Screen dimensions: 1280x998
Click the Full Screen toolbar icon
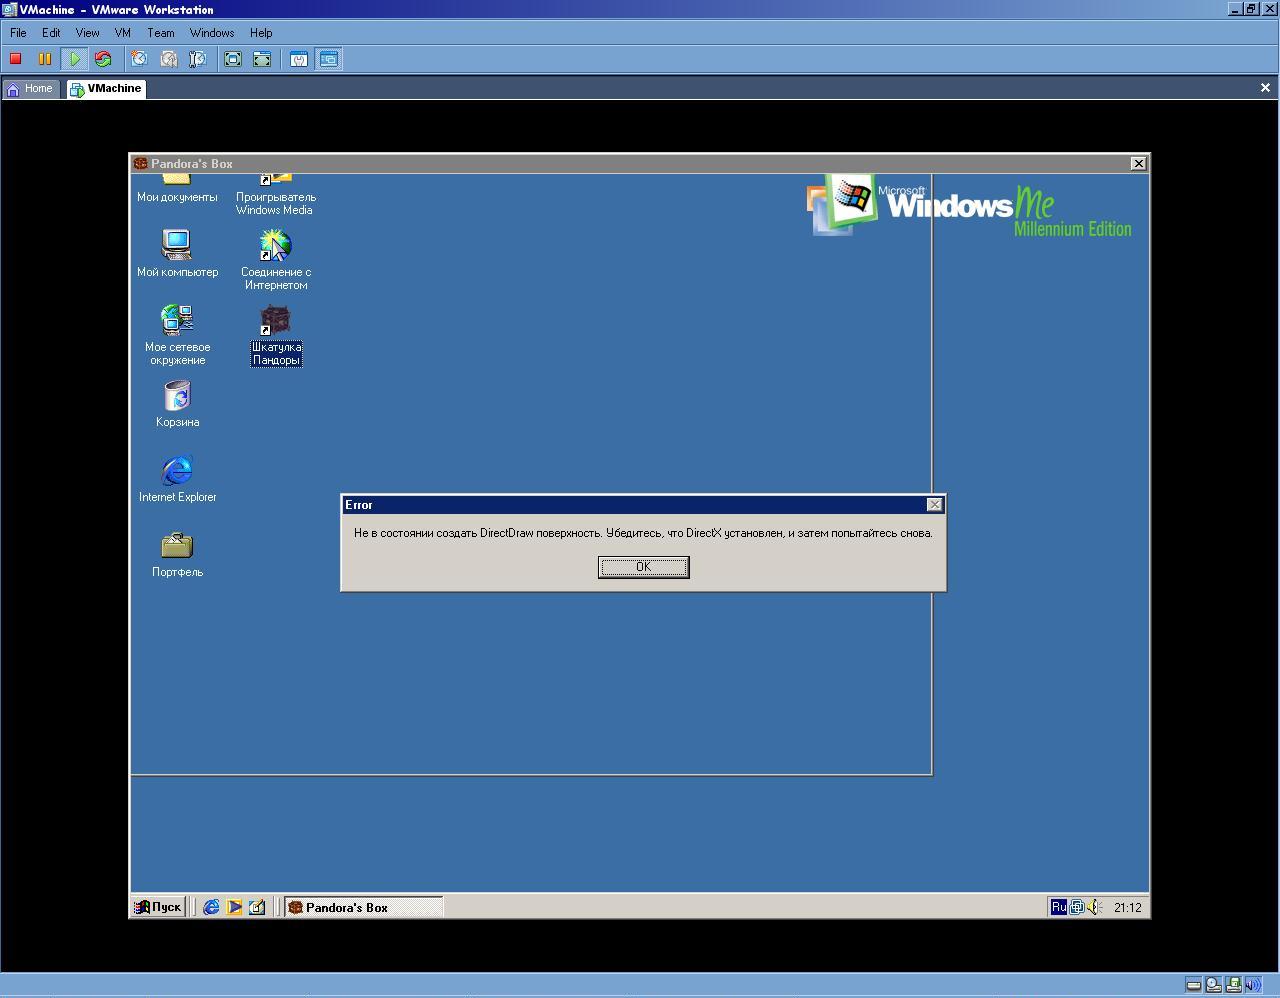(233, 59)
